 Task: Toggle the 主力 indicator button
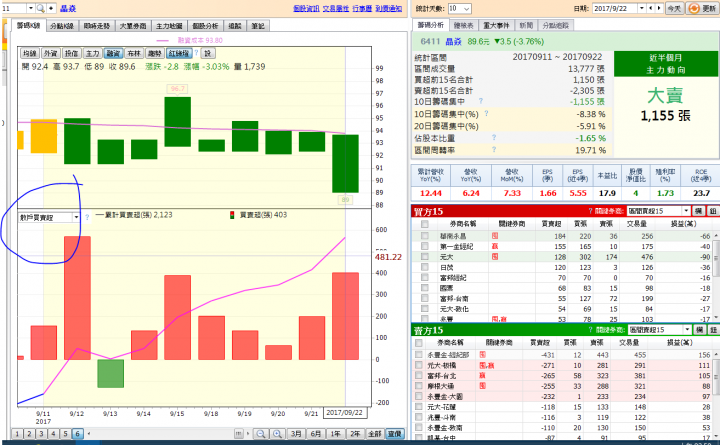(92, 53)
